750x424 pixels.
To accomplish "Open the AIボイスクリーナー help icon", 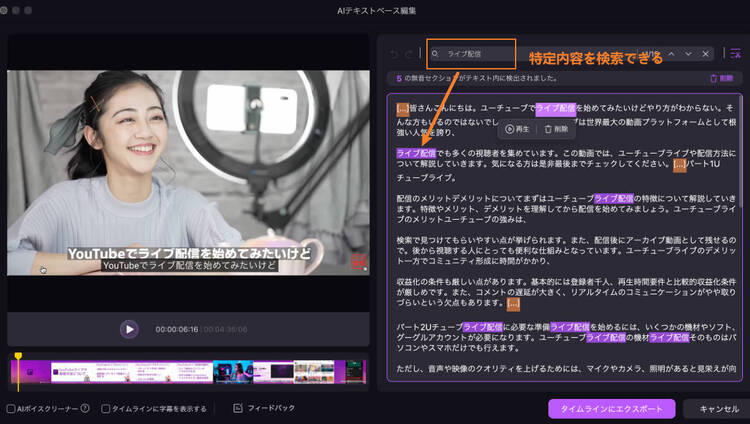I will click(85, 408).
